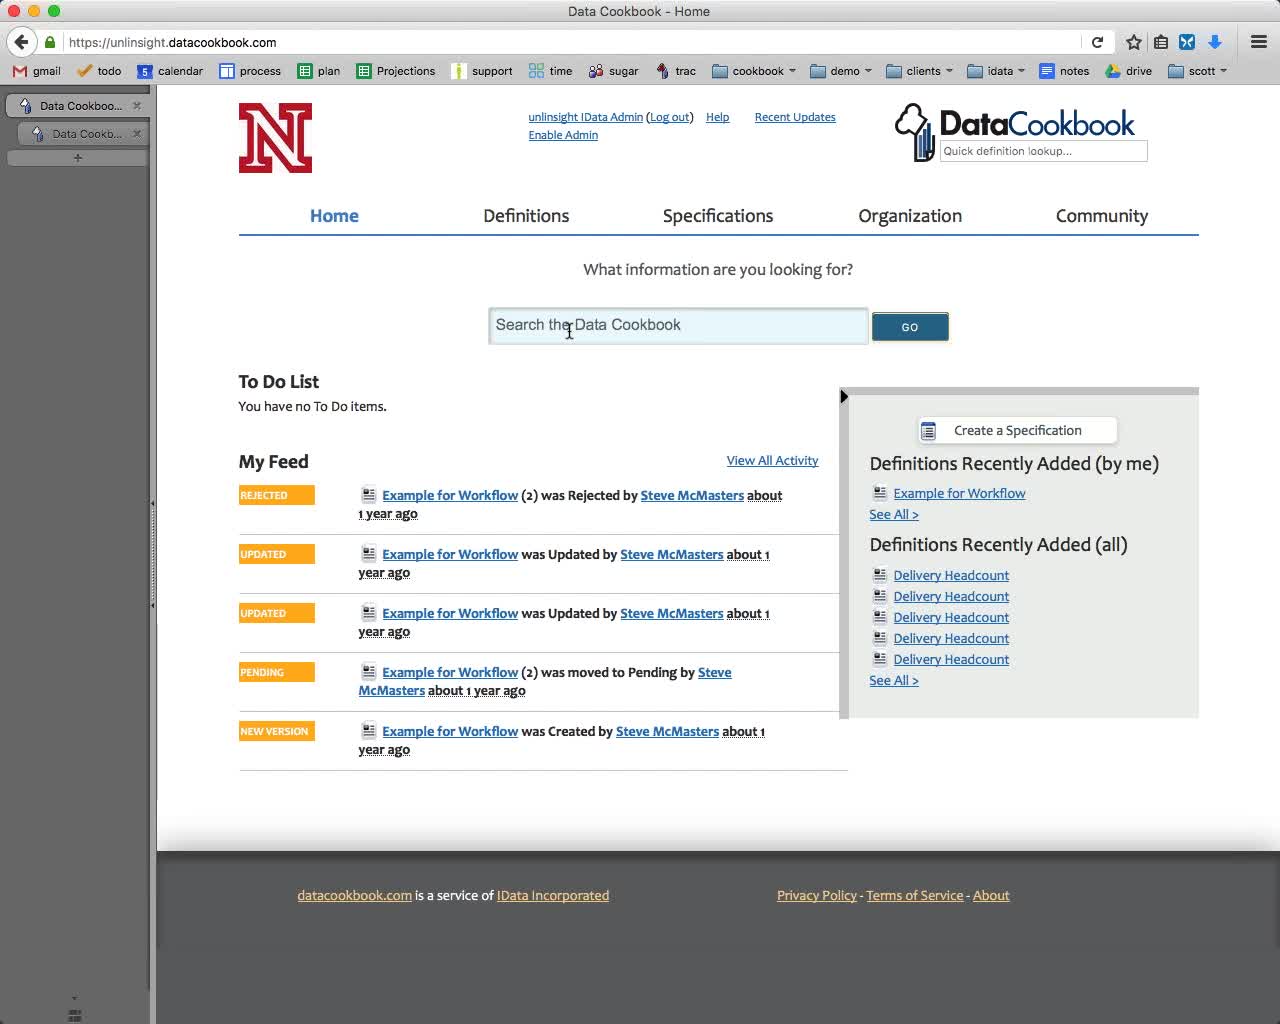Viewport: 1280px width, 1024px height.
Task: Focus the Quick definition lookup field
Action: point(1043,151)
